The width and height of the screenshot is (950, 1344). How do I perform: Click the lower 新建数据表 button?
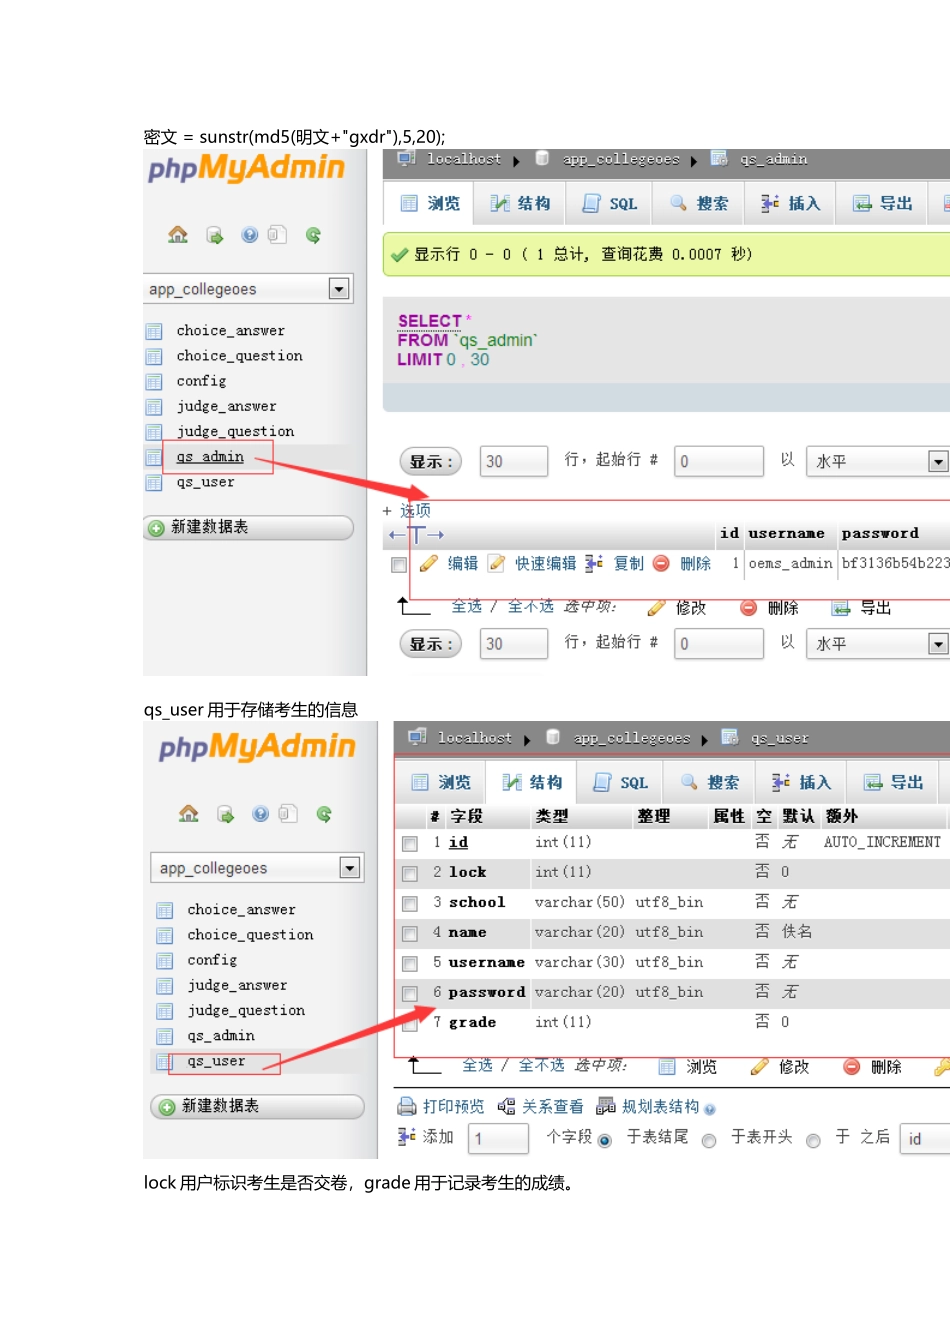[x=258, y=1106]
